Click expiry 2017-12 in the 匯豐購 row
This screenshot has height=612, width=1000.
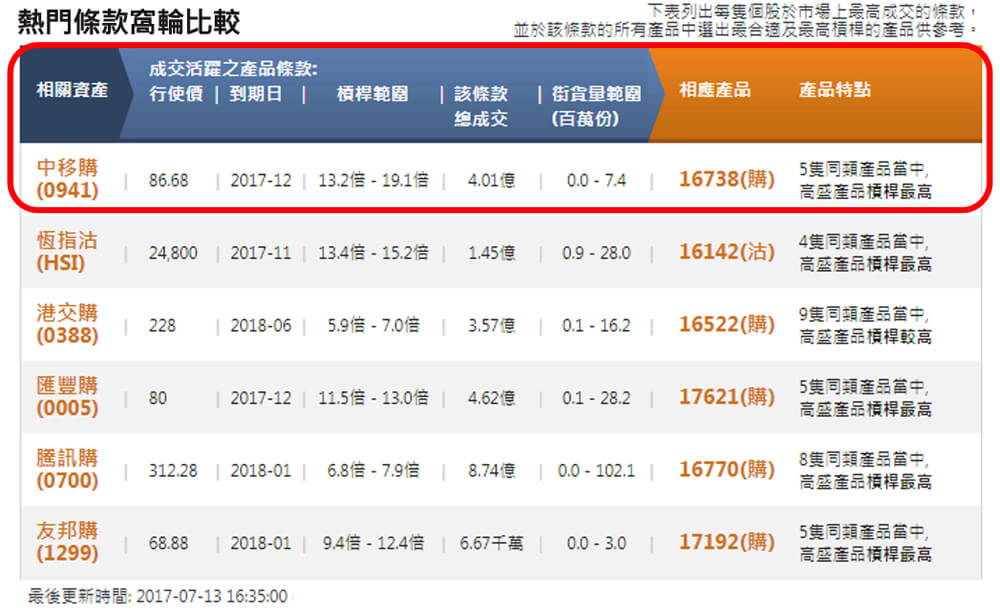pos(261,398)
